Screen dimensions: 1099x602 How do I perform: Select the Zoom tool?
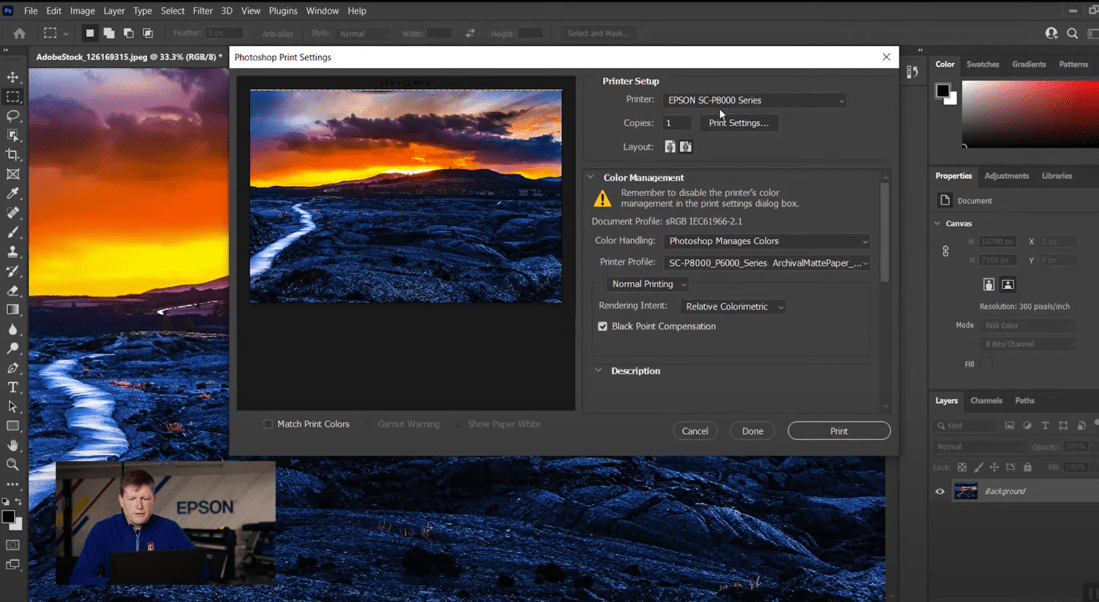13,464
